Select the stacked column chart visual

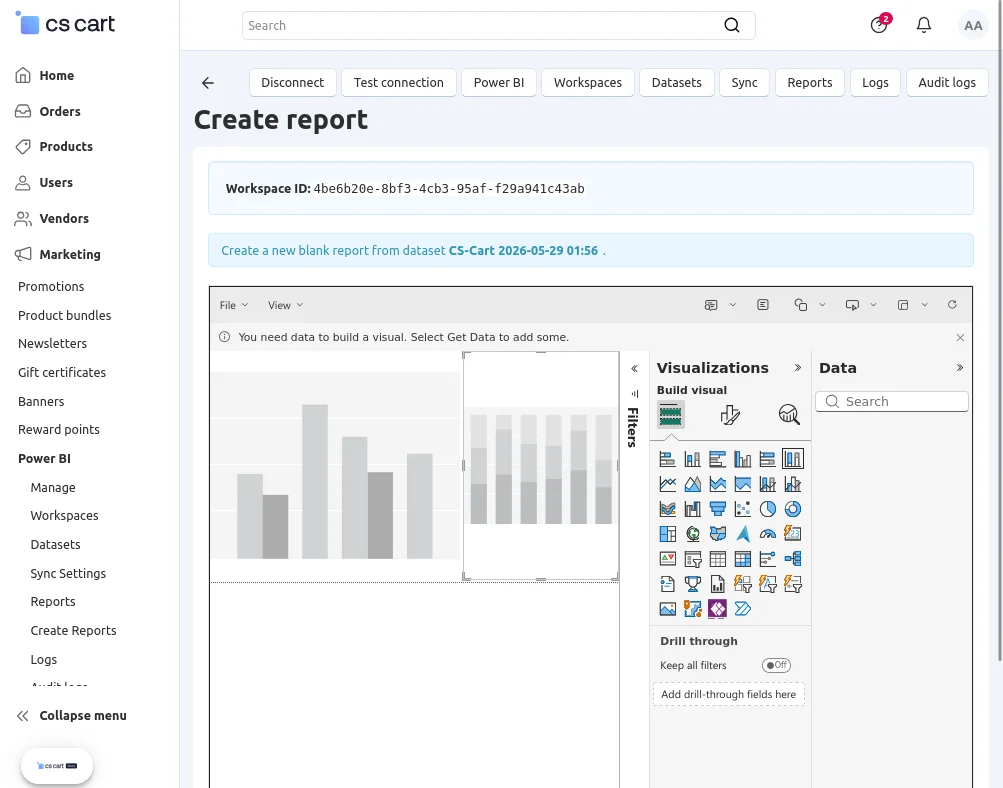click(692, 459)
